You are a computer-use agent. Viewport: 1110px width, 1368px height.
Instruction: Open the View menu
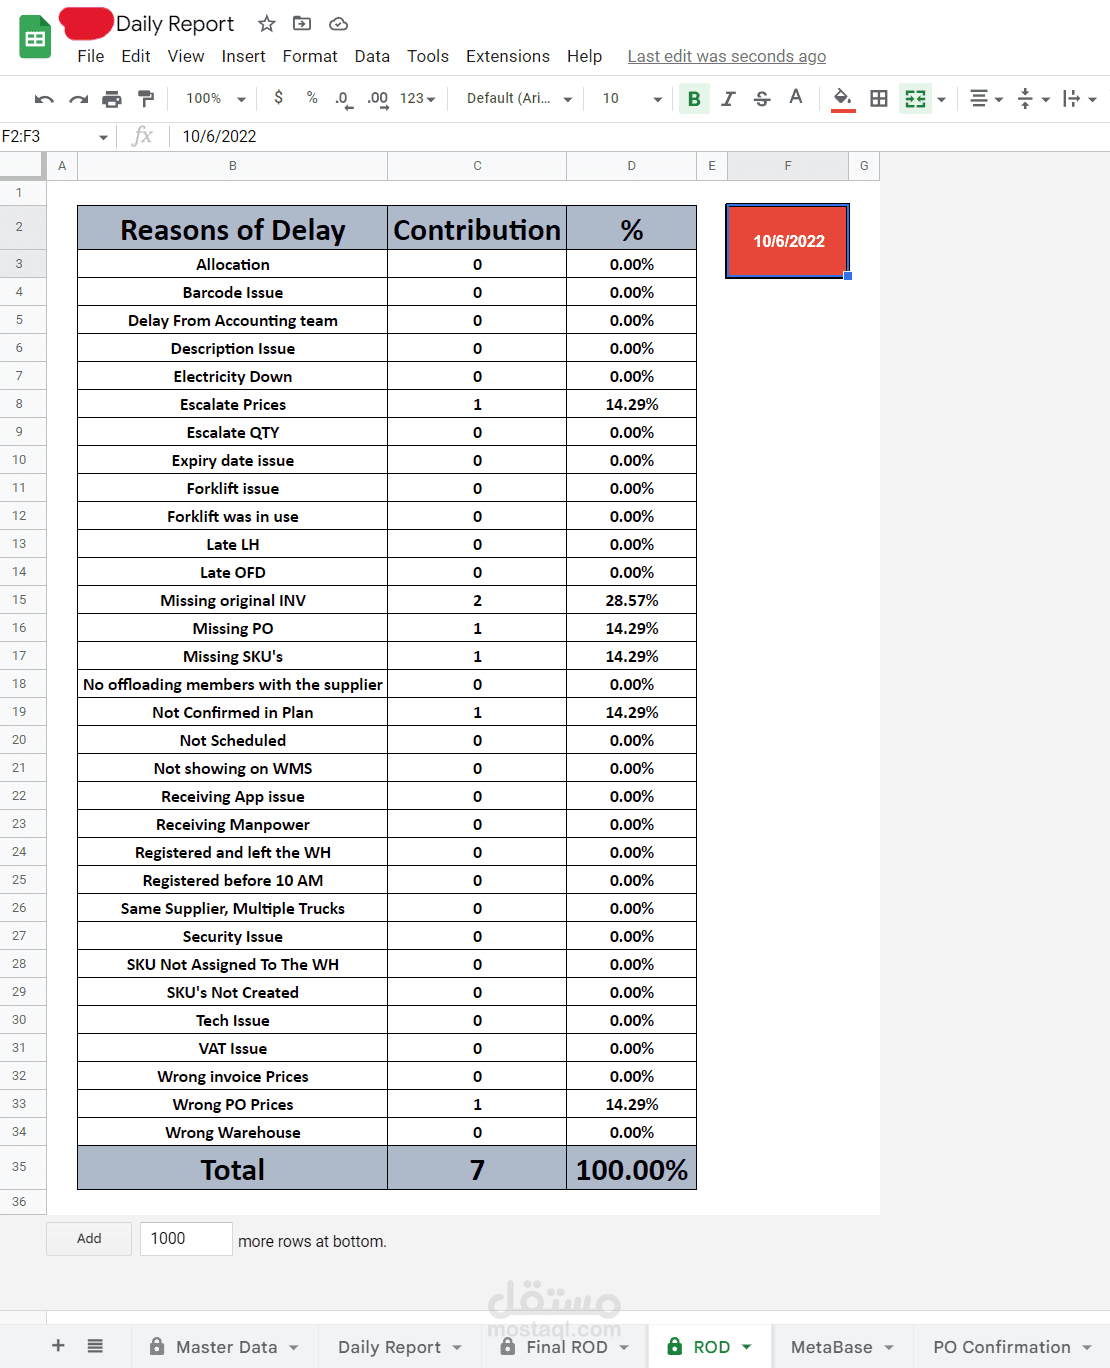tap(186, 57)
